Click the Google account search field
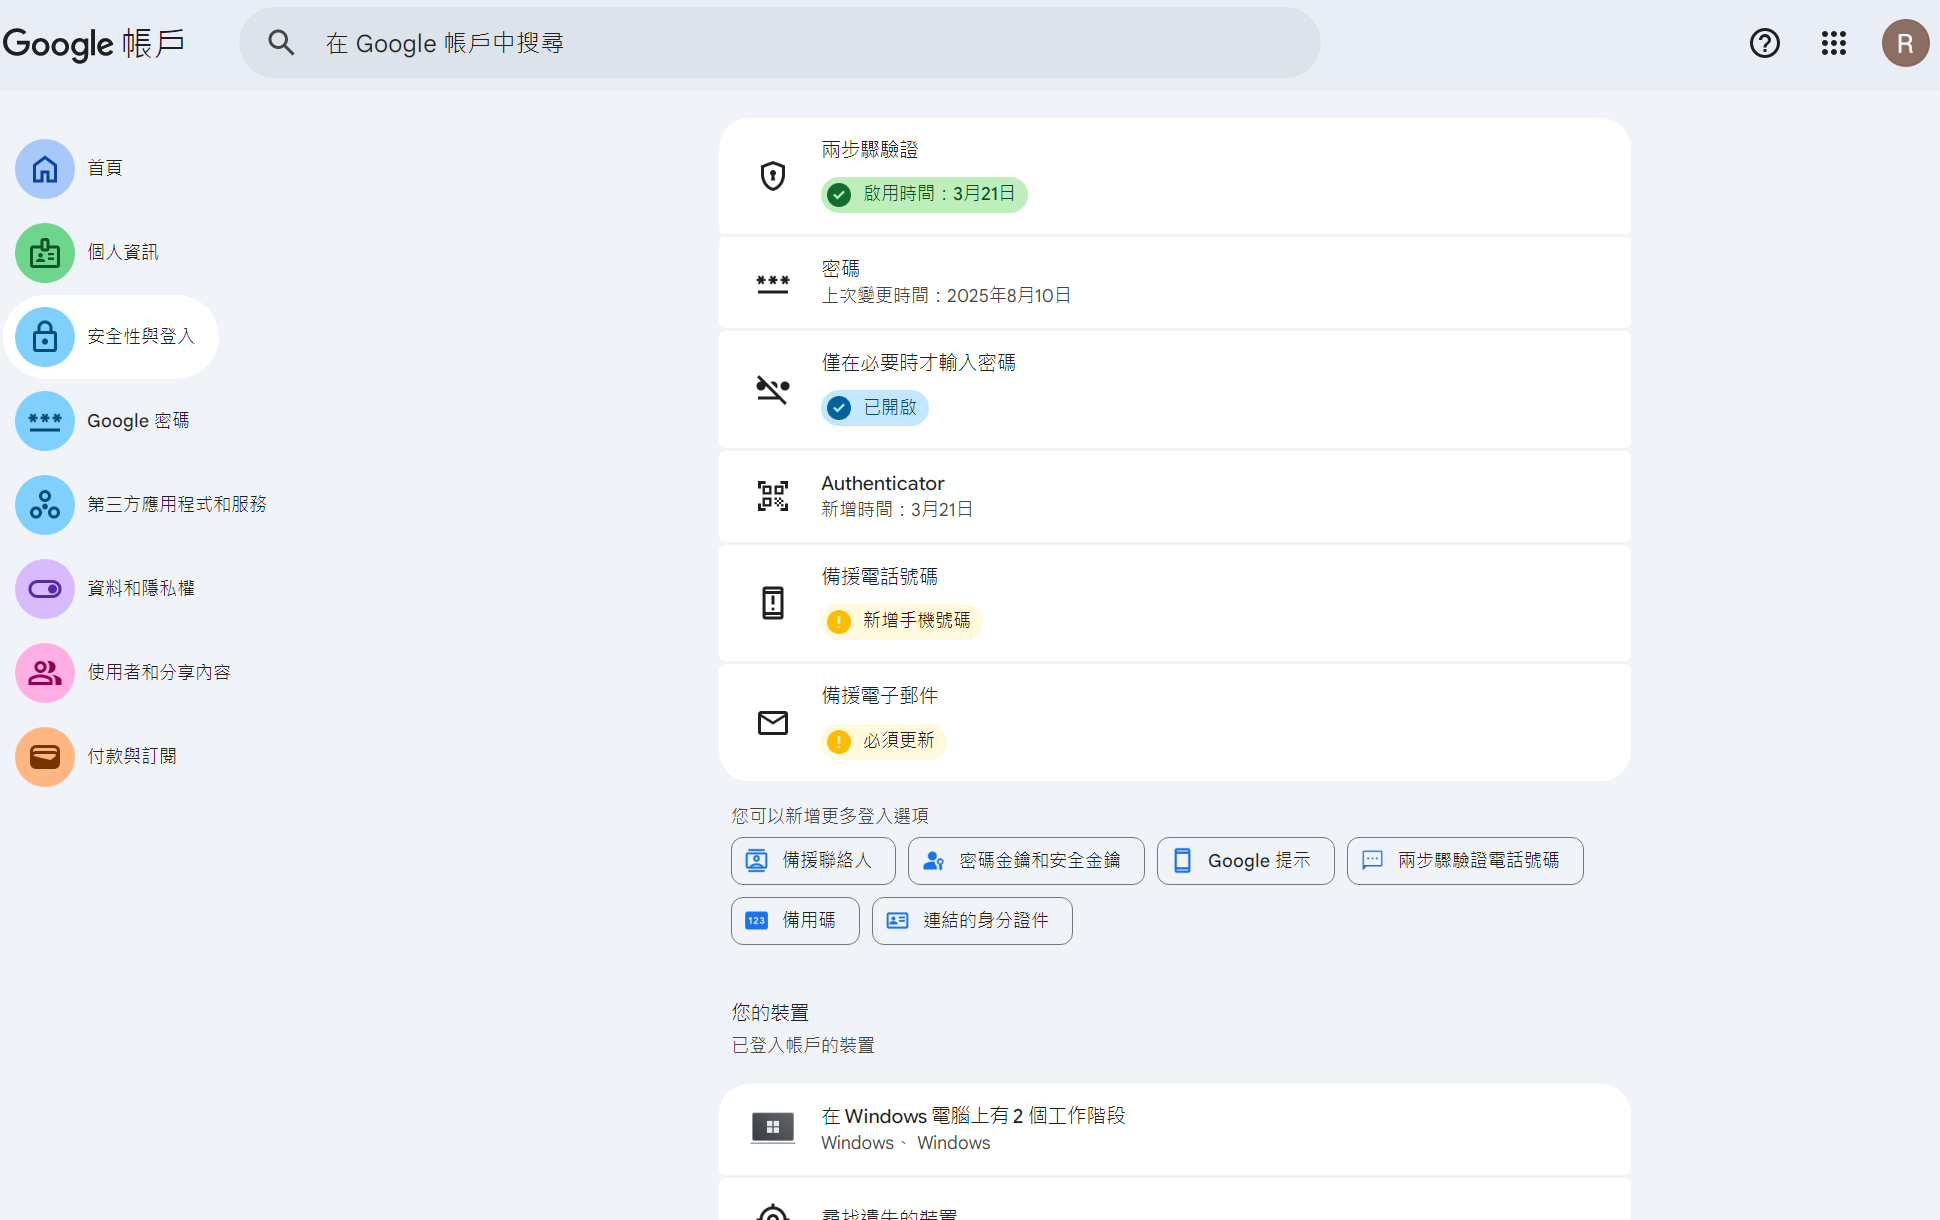 (780, 43)
